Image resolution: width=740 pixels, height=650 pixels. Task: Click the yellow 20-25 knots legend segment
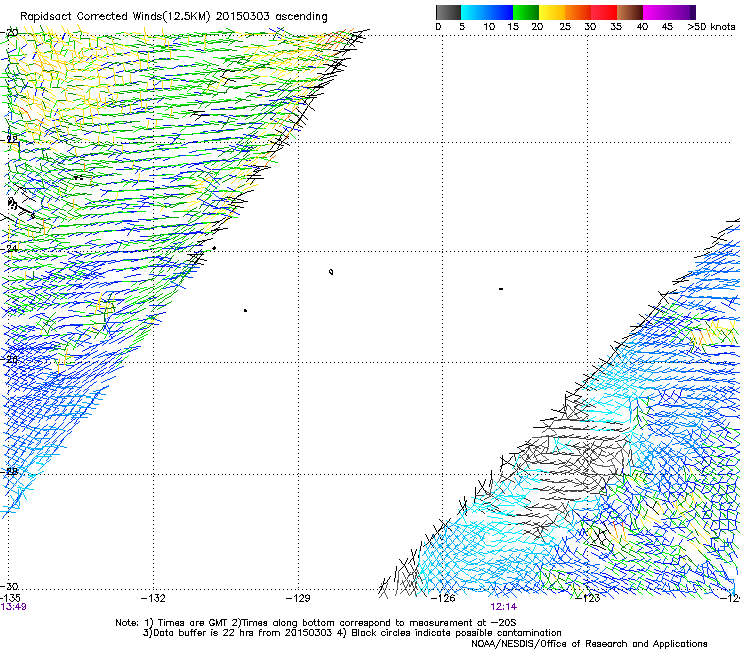pos(552,12)
